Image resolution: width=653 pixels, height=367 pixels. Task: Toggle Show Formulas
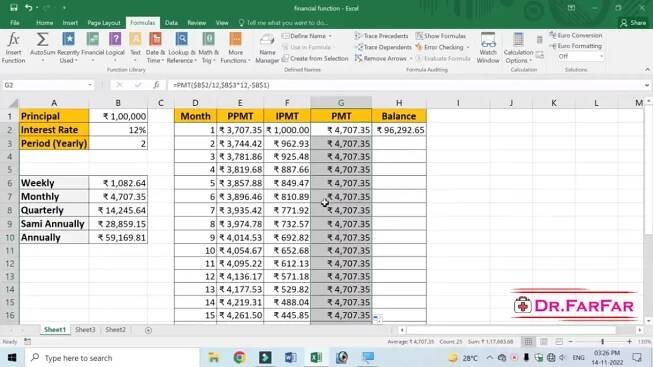point(441,36)
